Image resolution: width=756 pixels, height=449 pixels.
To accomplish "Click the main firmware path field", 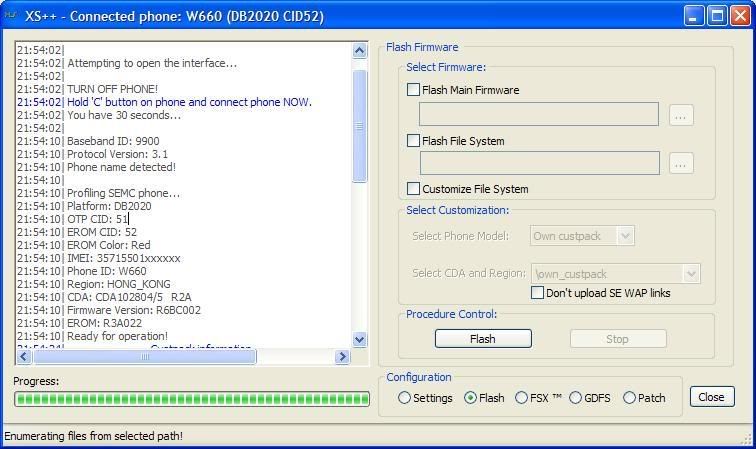I will (539, 114).
